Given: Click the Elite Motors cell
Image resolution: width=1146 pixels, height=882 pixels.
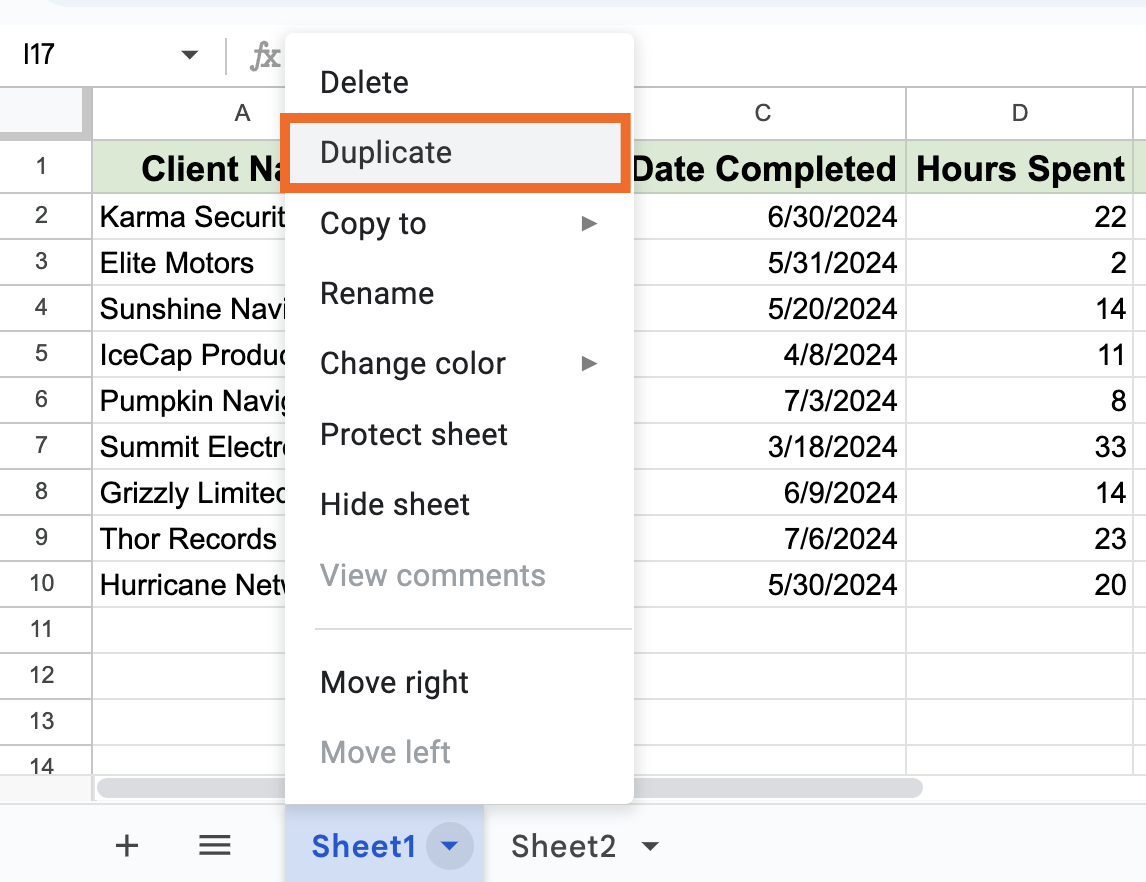Looking at the screenshot, I should click(189, 262).
